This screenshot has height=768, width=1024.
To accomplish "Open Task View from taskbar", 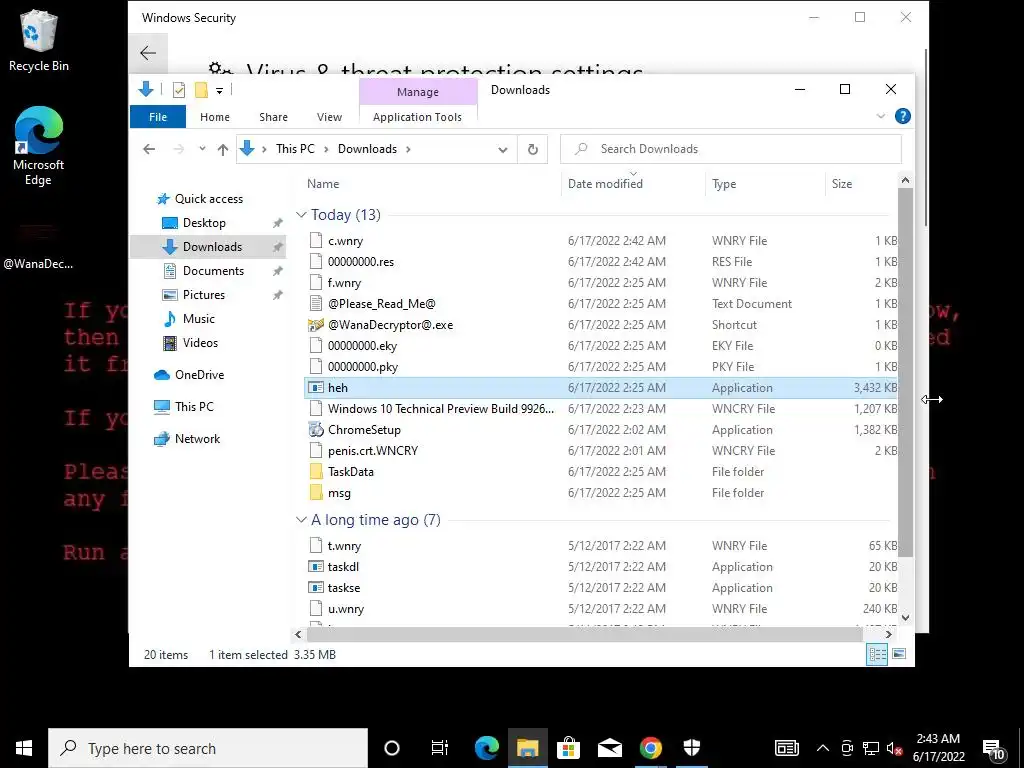I will 440,748.
